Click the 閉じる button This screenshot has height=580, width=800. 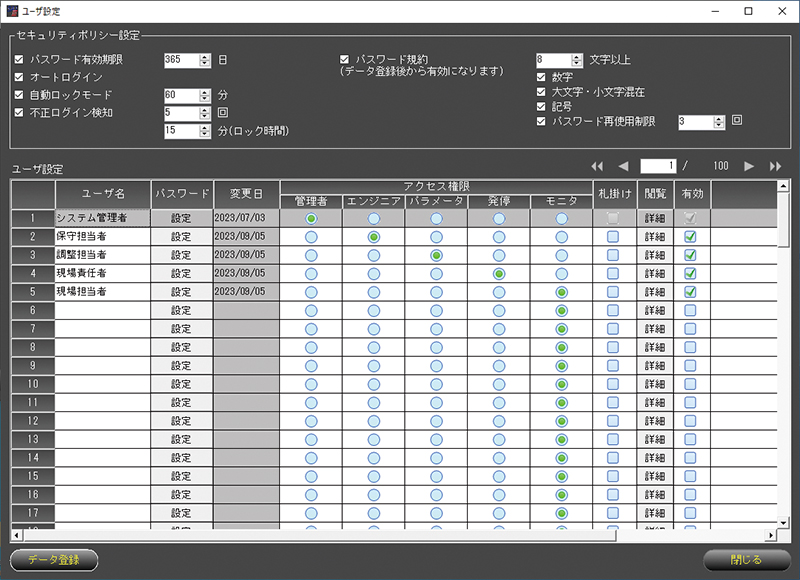click(x=746, y=560)
